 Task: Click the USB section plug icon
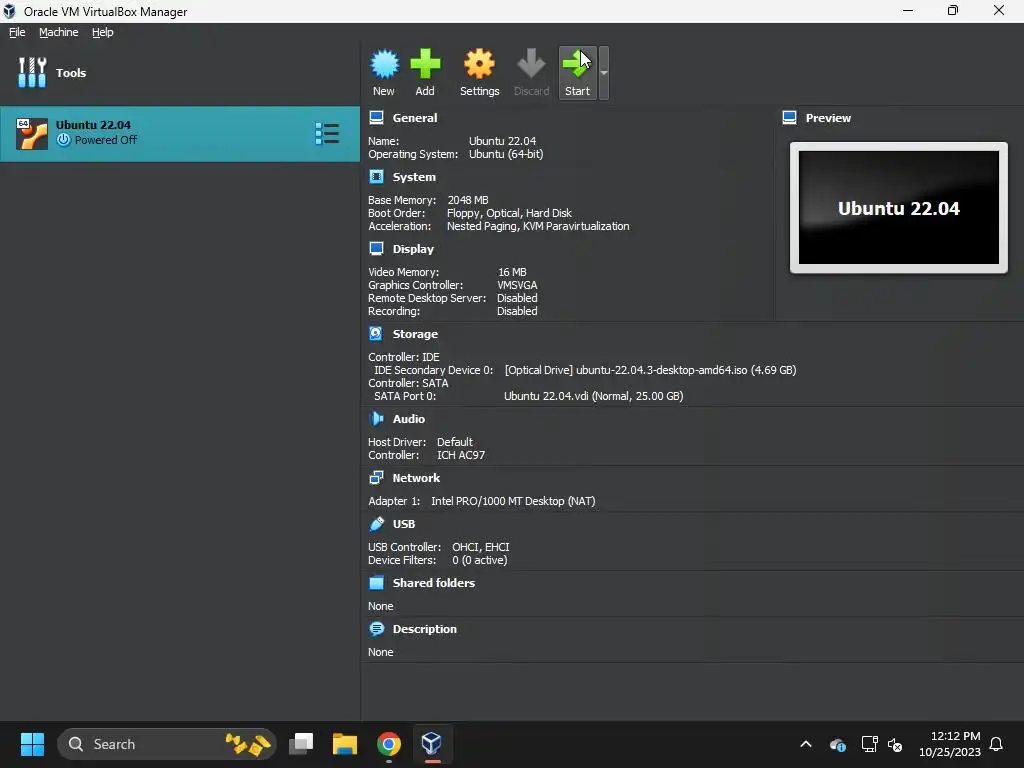pyautogui.click(x=376, y=524)
